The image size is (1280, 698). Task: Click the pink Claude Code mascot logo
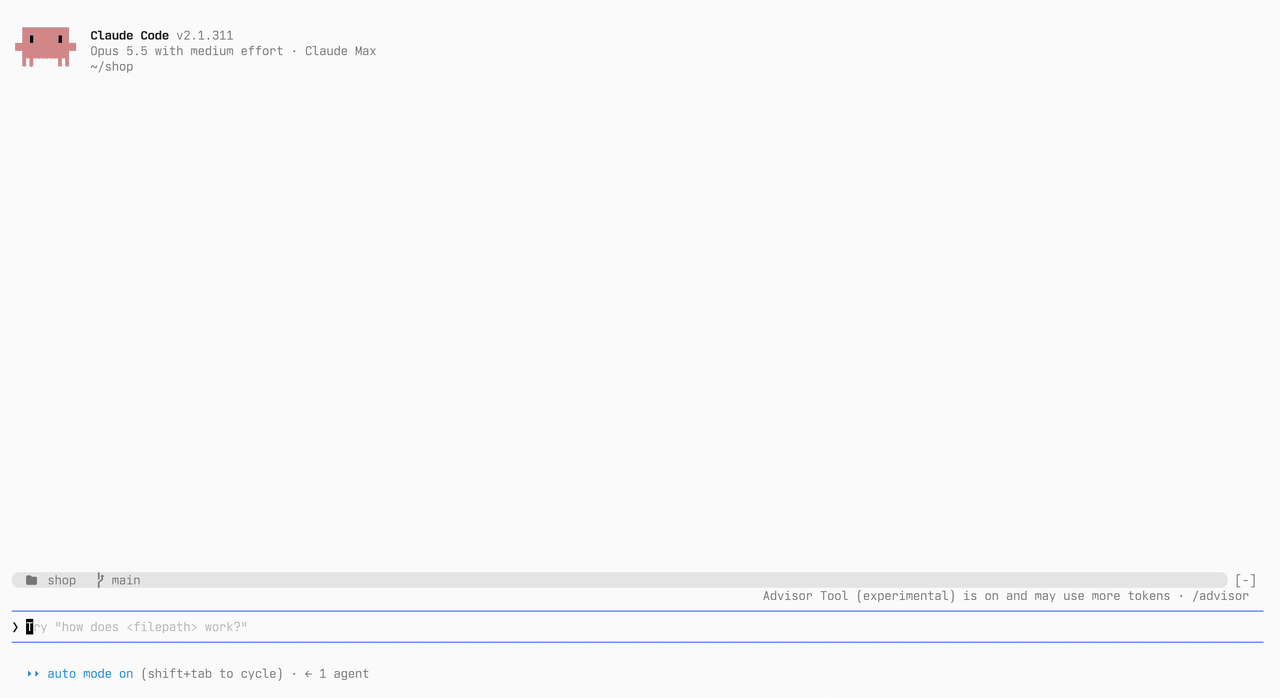coord(45,47)
